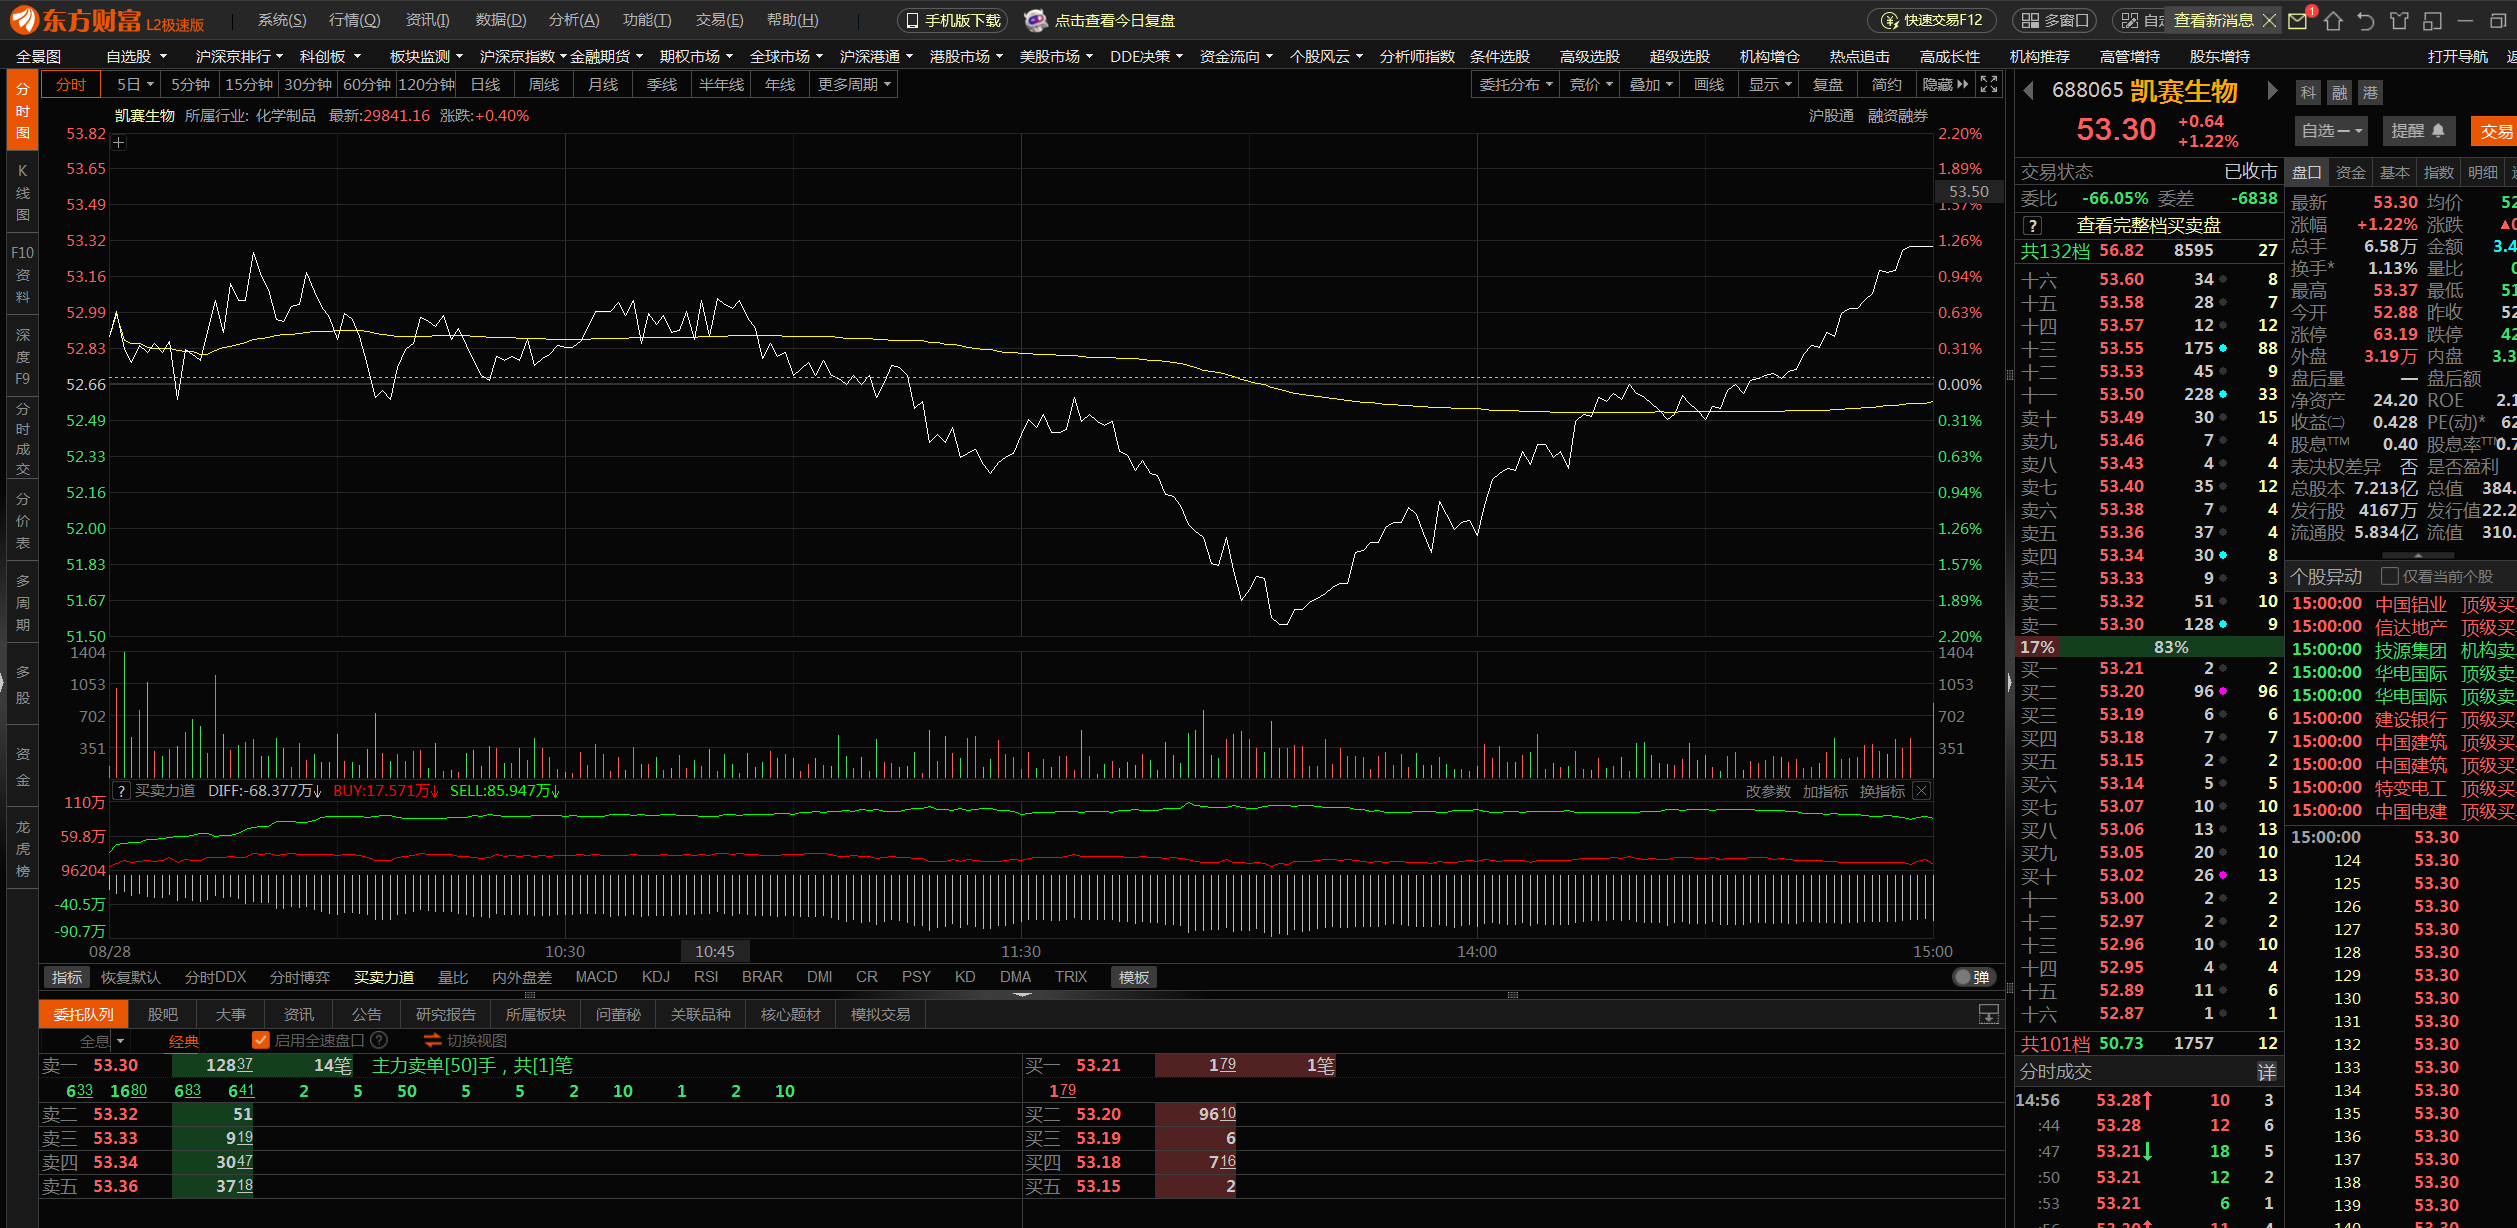The width and height of the screenshot is (2517, 1228).
Task: Open the 帮助(H) menu
Action: (x=793, y=21)
